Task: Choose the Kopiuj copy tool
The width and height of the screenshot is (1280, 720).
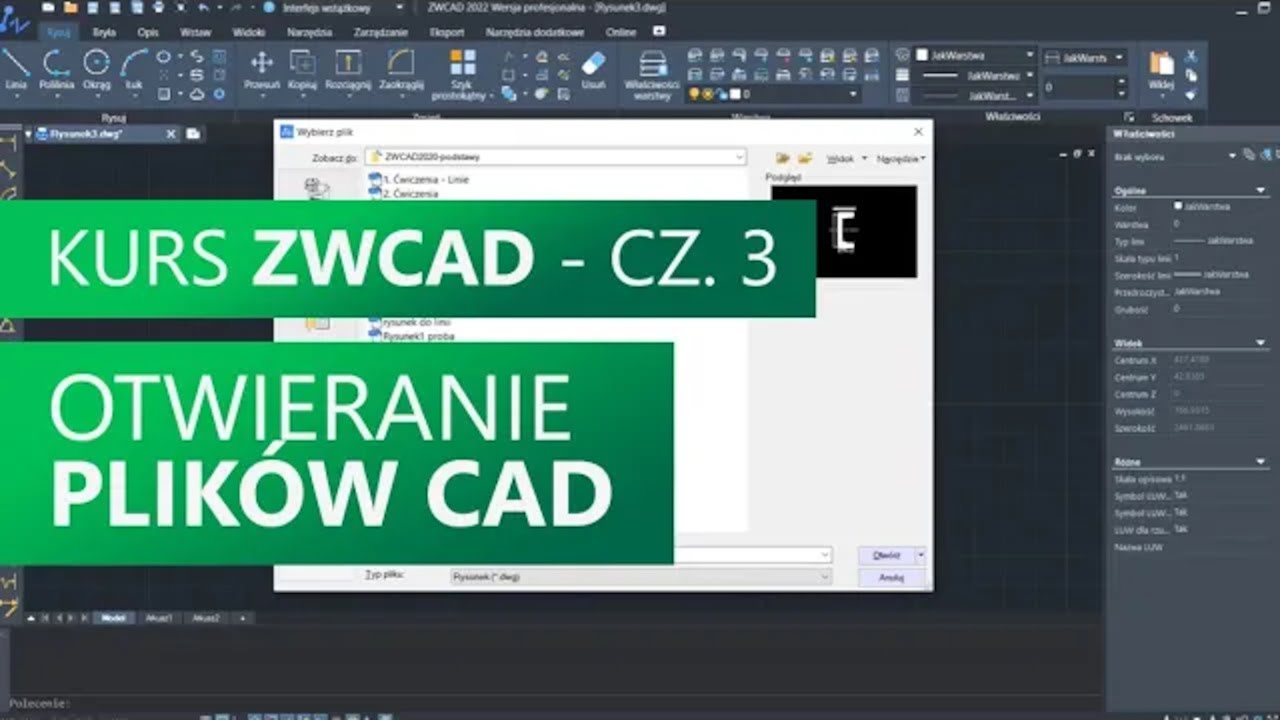Action: pyautogui.click(x=302, y=70)
